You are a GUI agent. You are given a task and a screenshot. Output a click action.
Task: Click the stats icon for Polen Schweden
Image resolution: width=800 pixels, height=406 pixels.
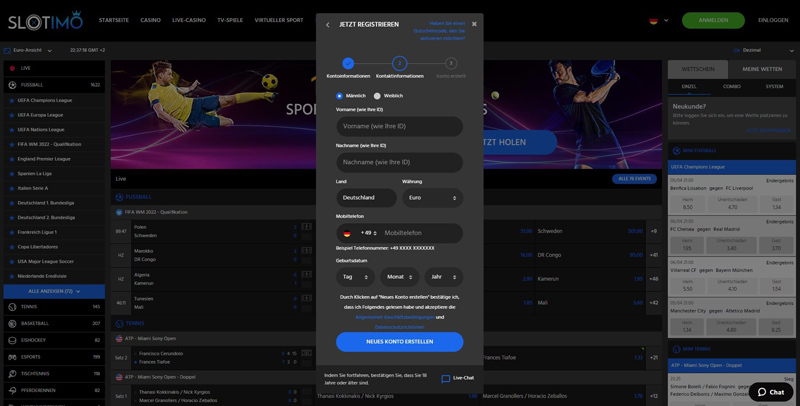pyautogui.click(x=306, y=226)
